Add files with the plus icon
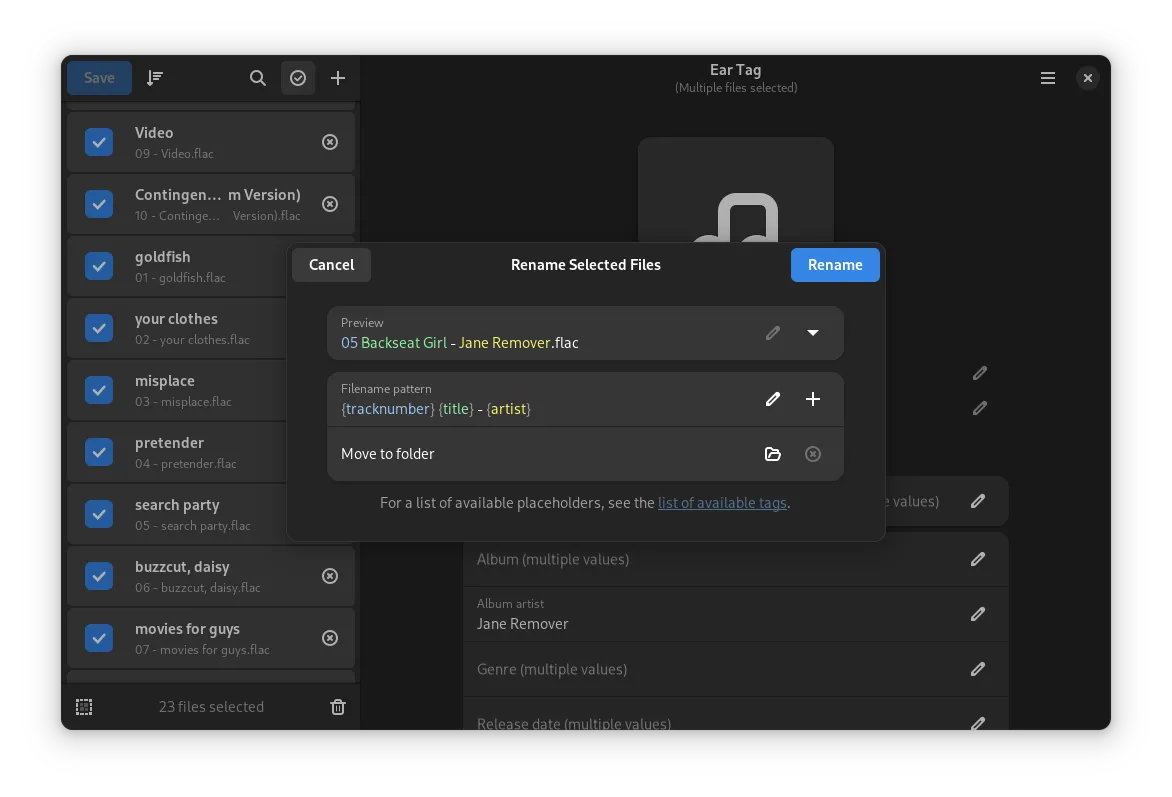Viewport: 1172px width, 797px height. [x=338, y=78]
